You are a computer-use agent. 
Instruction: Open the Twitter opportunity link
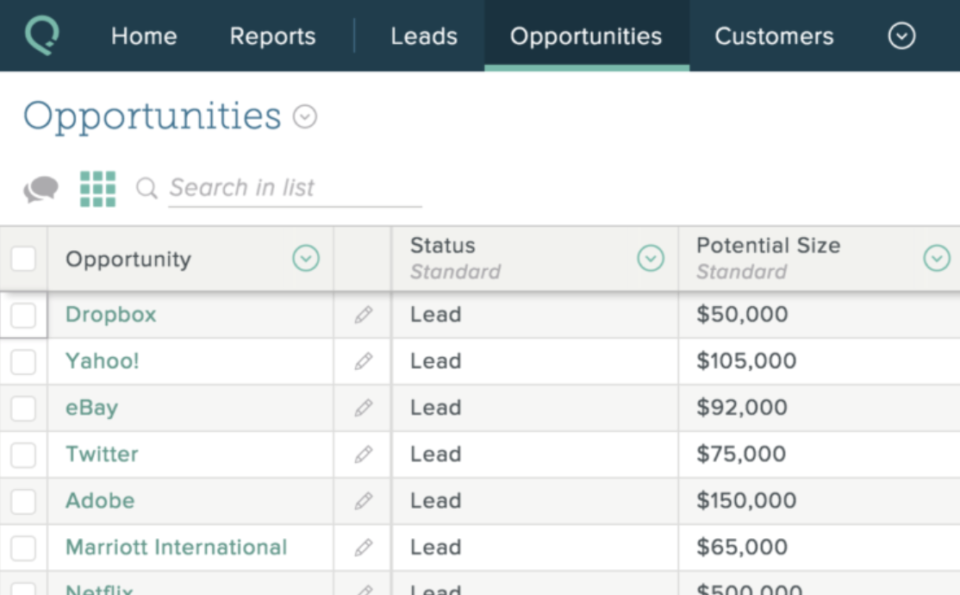pos(102,454)
